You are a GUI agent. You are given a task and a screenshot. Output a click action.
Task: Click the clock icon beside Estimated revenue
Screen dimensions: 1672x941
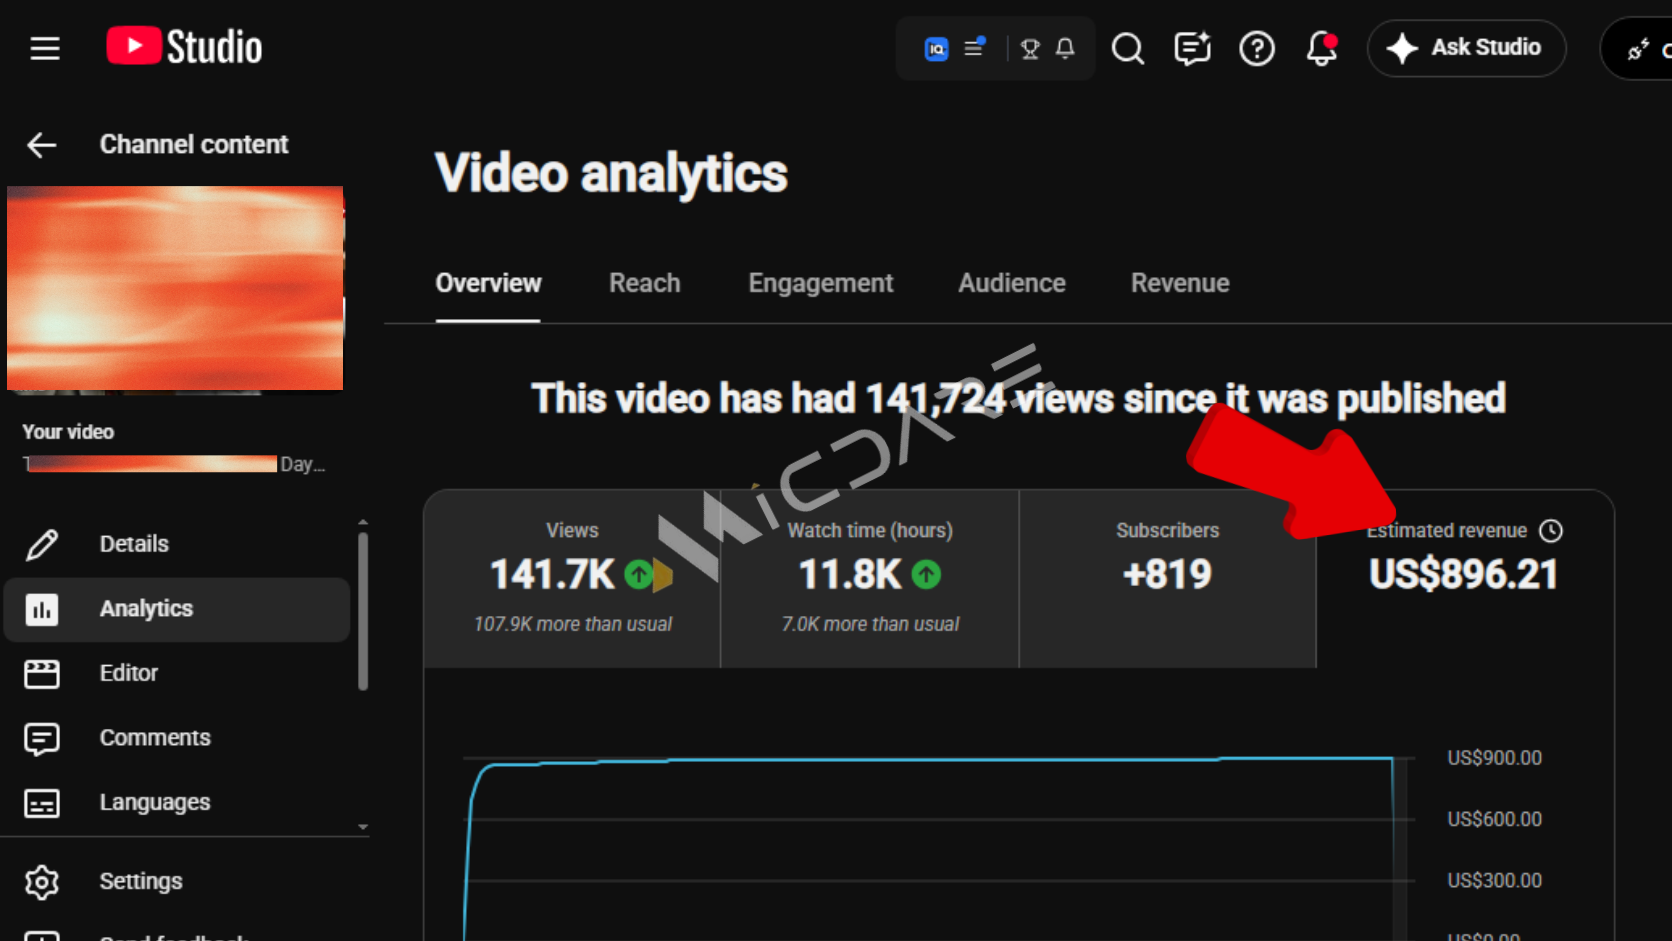(1551, 531)
